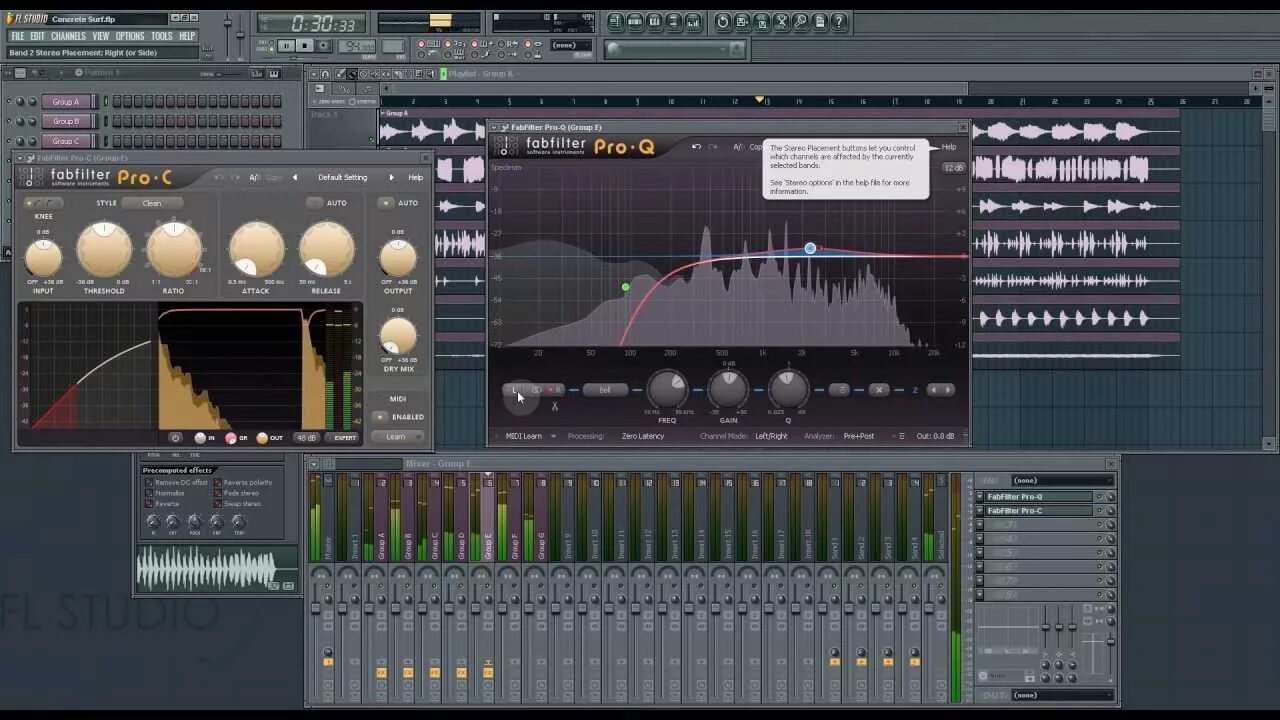The image size is (1280, 720).
Task: Open the Pro-C Clean style dropdown
Action: pos(152,203)
